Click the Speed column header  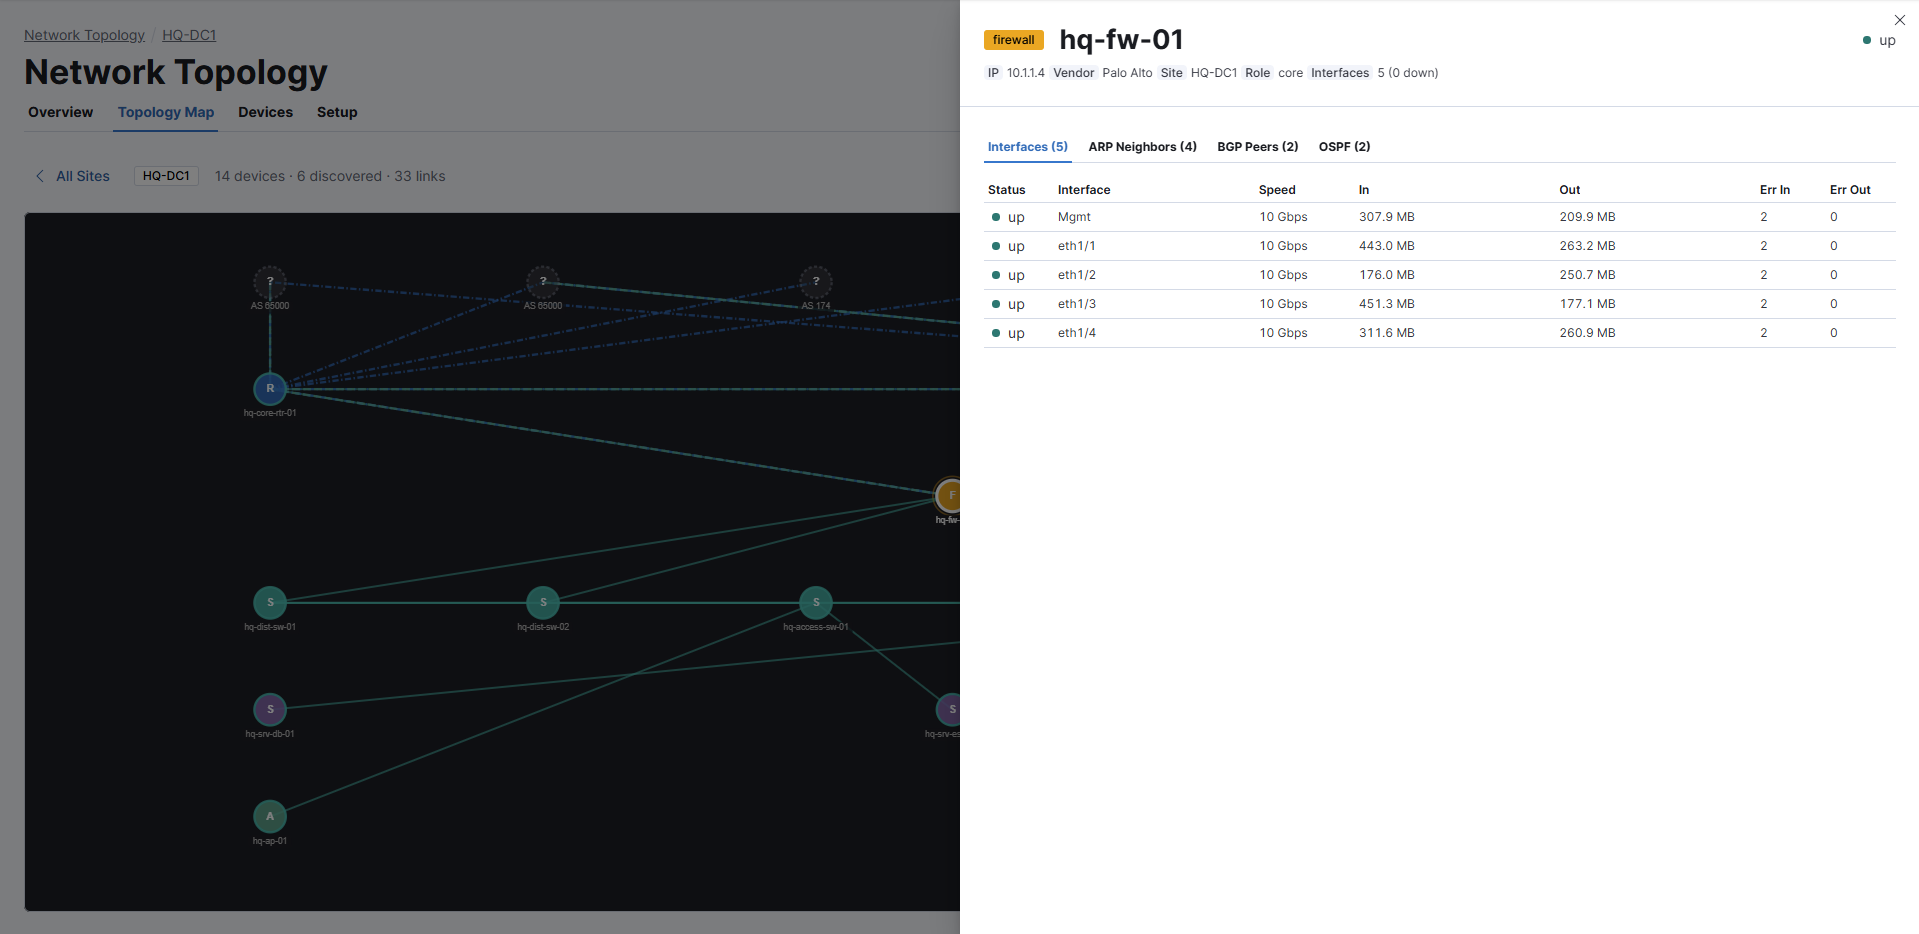pos(1277,190)
